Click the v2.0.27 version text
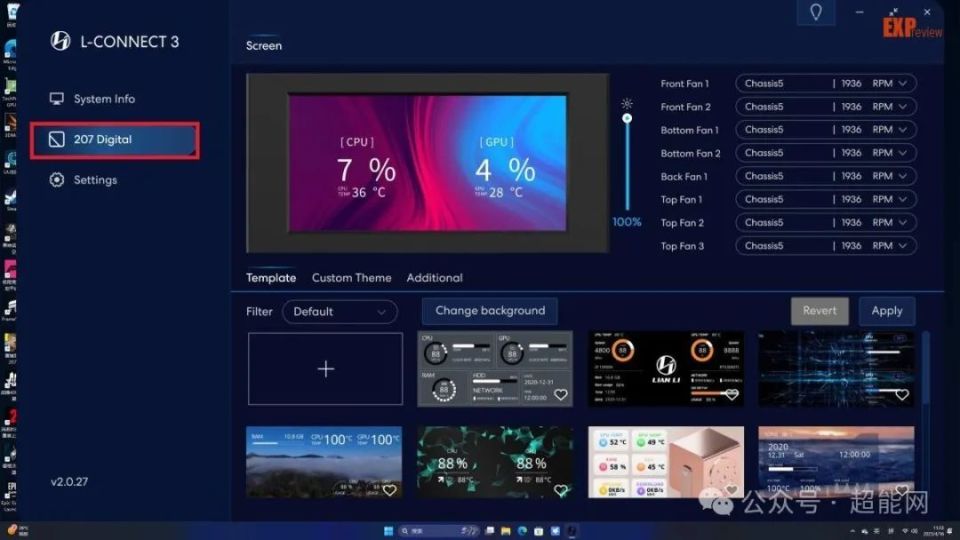Viewport: 960px width, 540px height. pos(69,482)
